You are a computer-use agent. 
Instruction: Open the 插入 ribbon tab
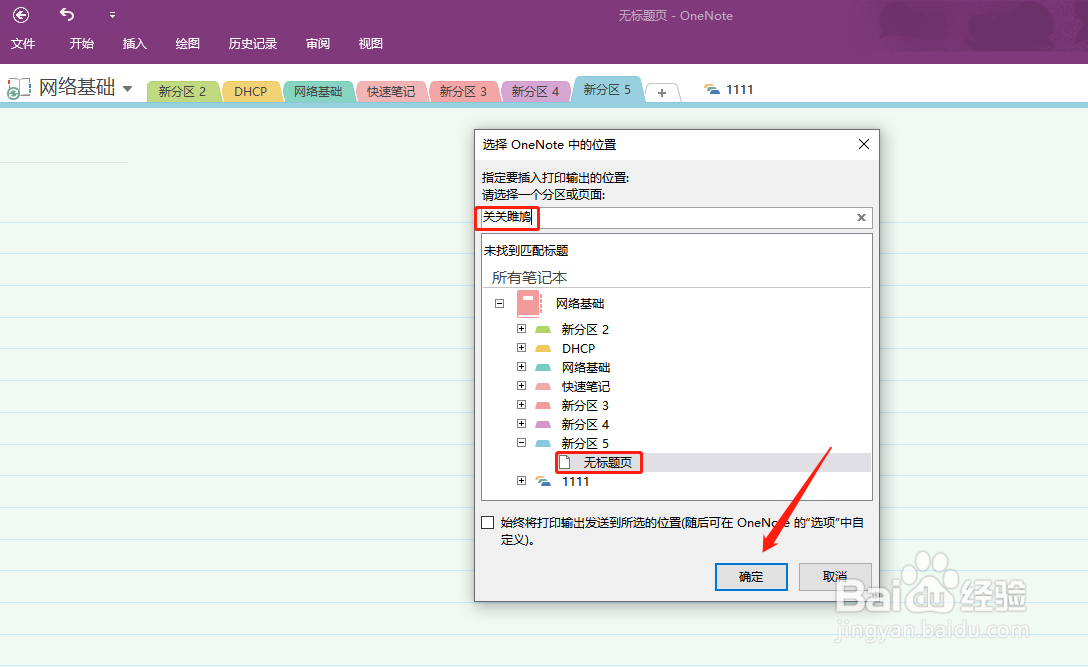(135, 44)
